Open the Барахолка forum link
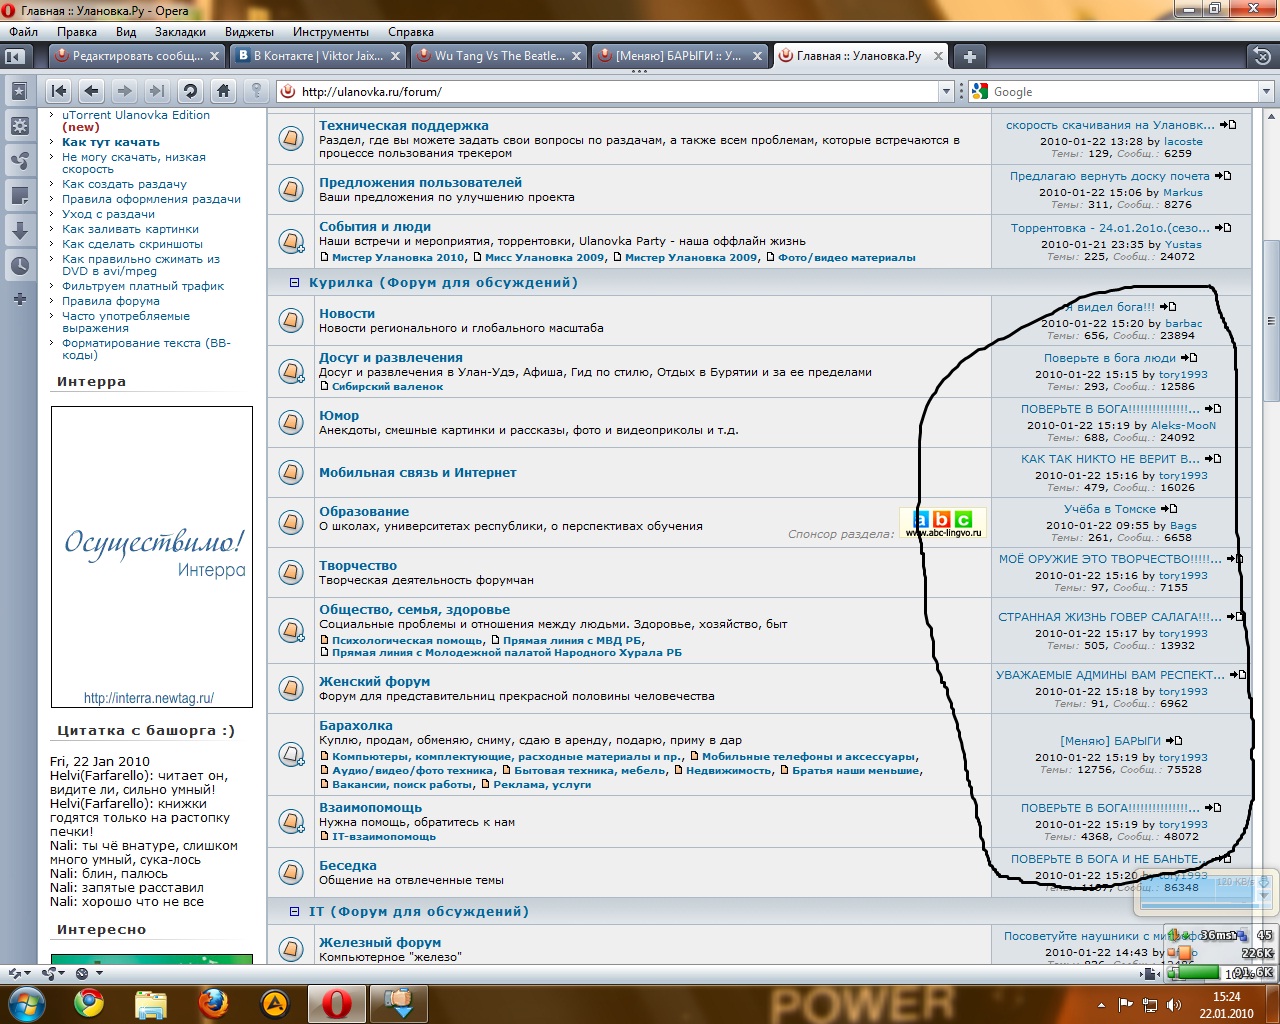 tap(355, 726)
